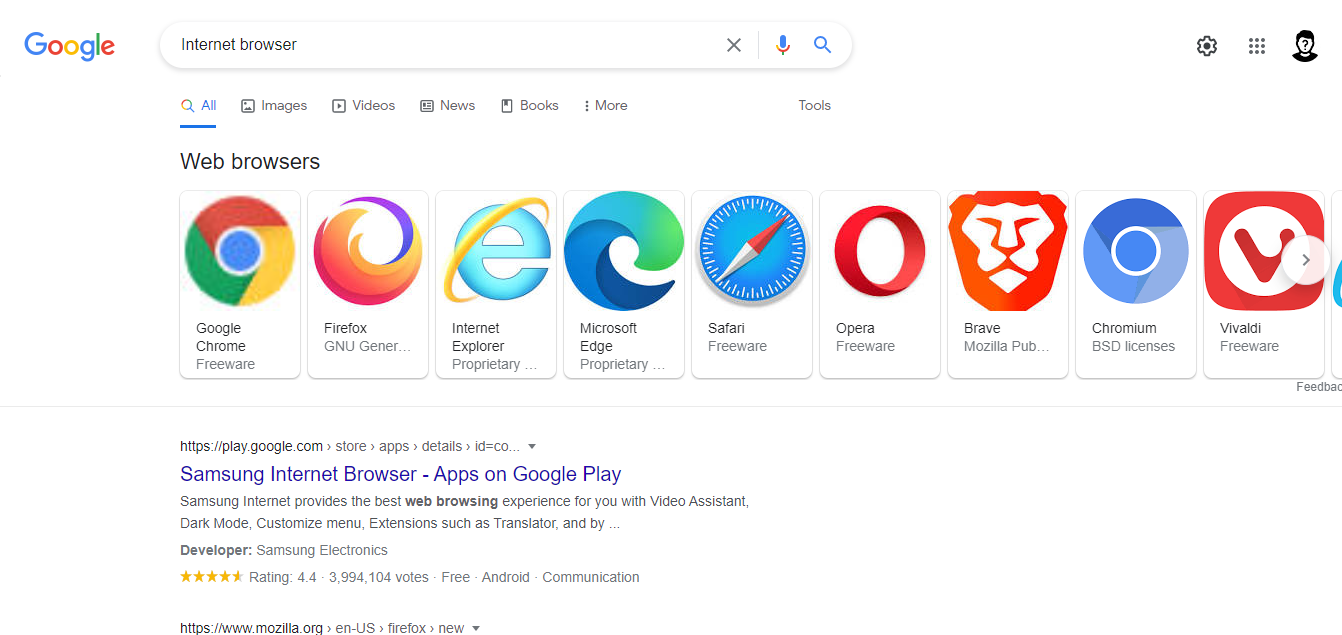Switch to the Images tab
Image resolution: width=1342 pixels, height=635 pixels.
[273, 105]
